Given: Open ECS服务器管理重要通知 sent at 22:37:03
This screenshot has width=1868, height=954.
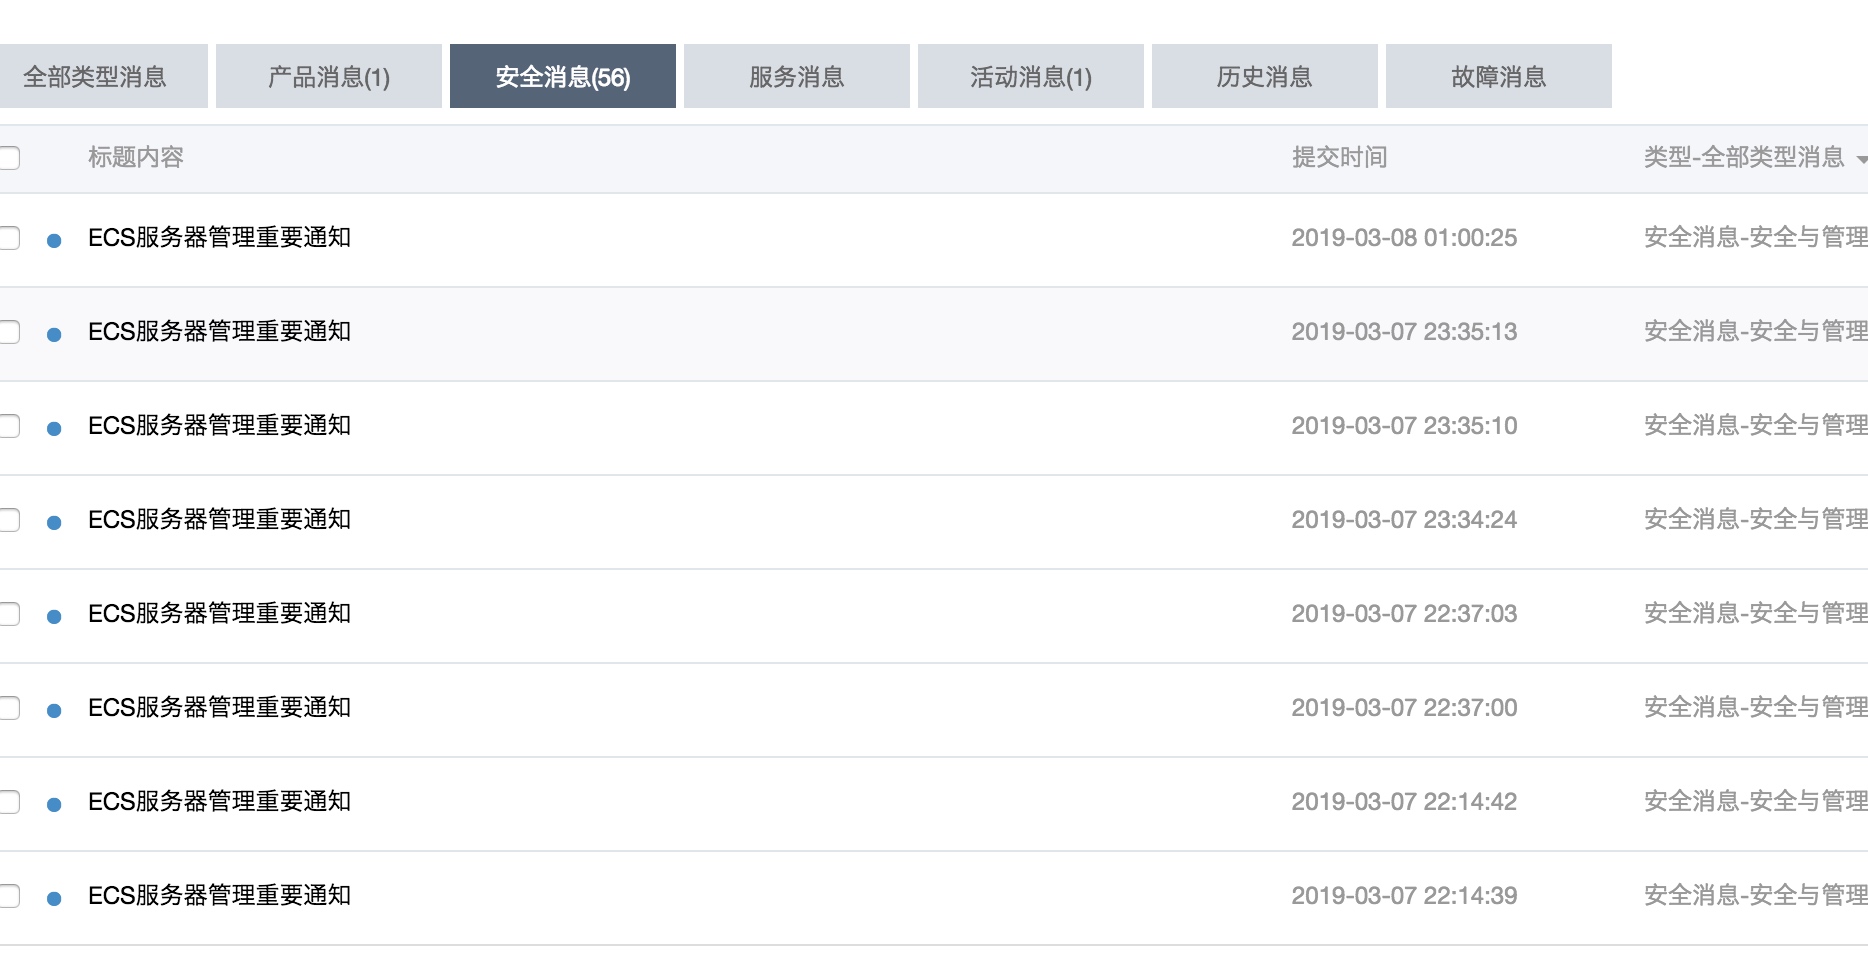Looking at the screenshot, I should (x=220, y=614).
